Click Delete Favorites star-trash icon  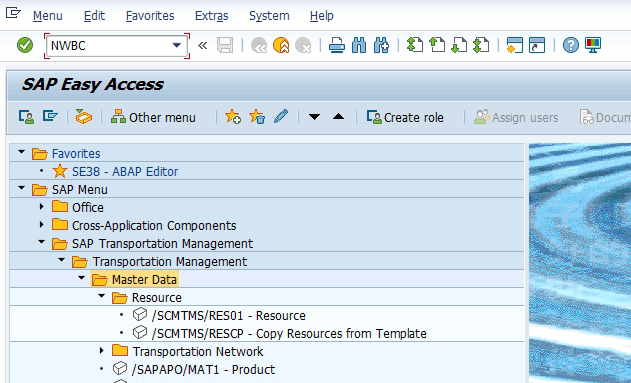(257, 117)
